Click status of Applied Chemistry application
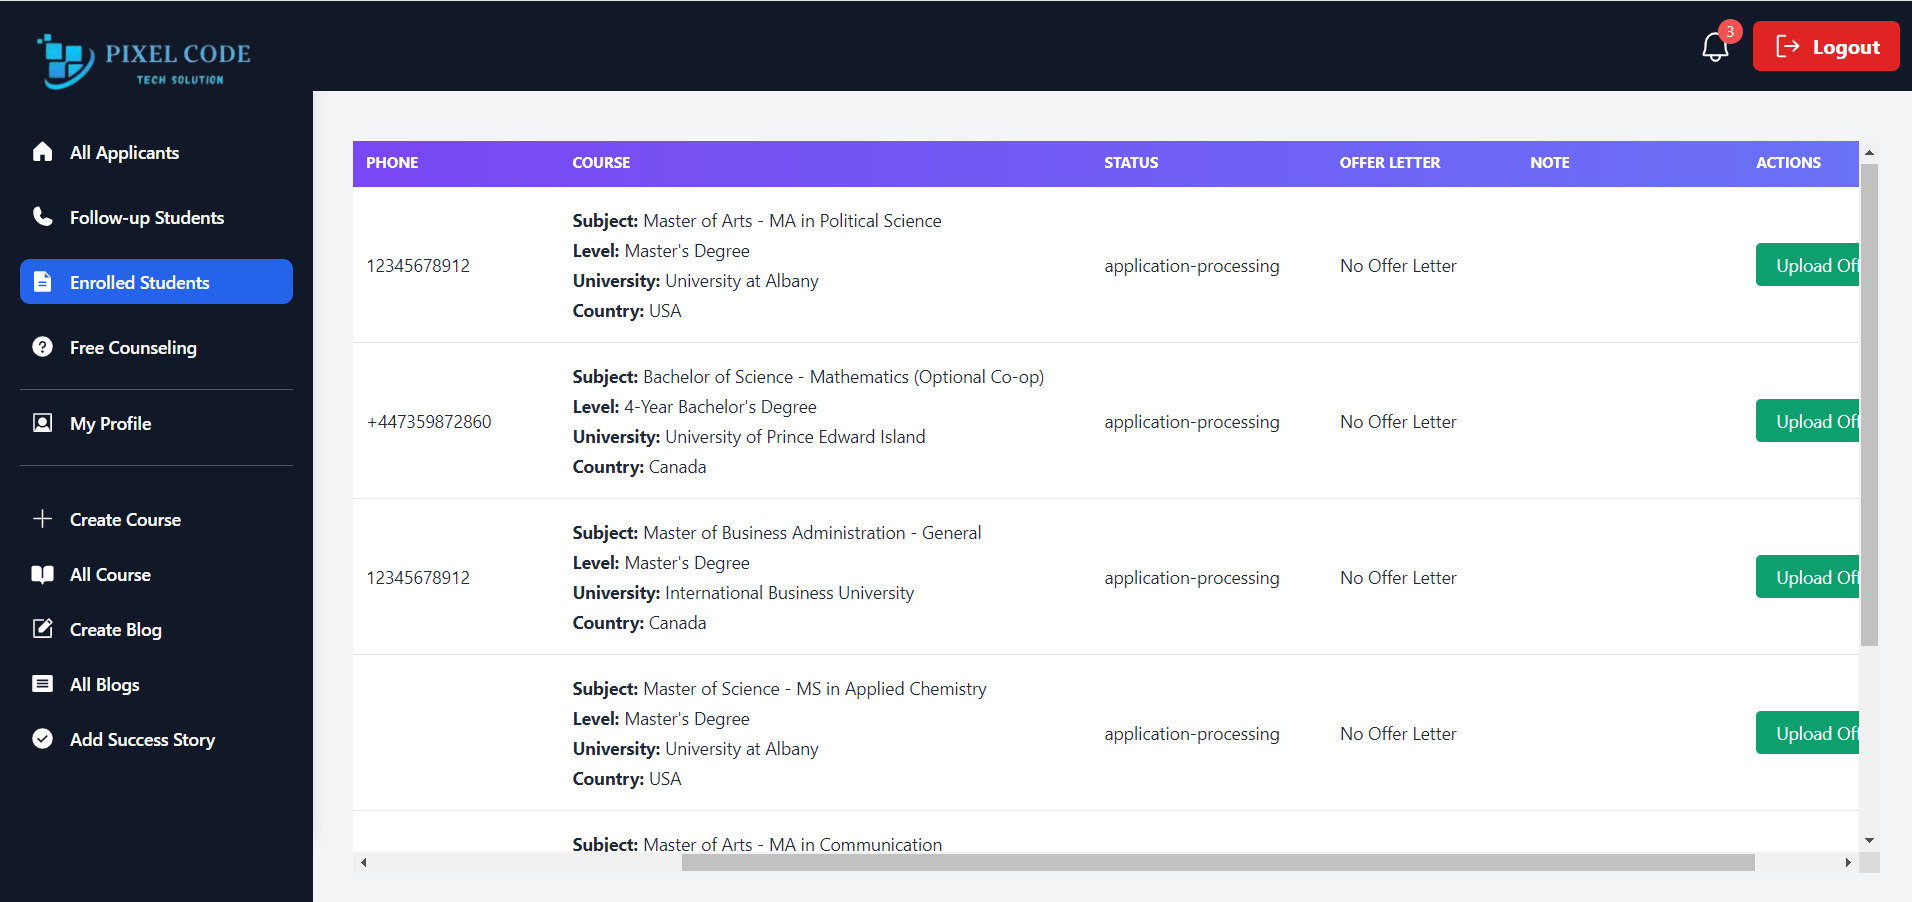1912x902 pixels. (x=1192, y=733)
